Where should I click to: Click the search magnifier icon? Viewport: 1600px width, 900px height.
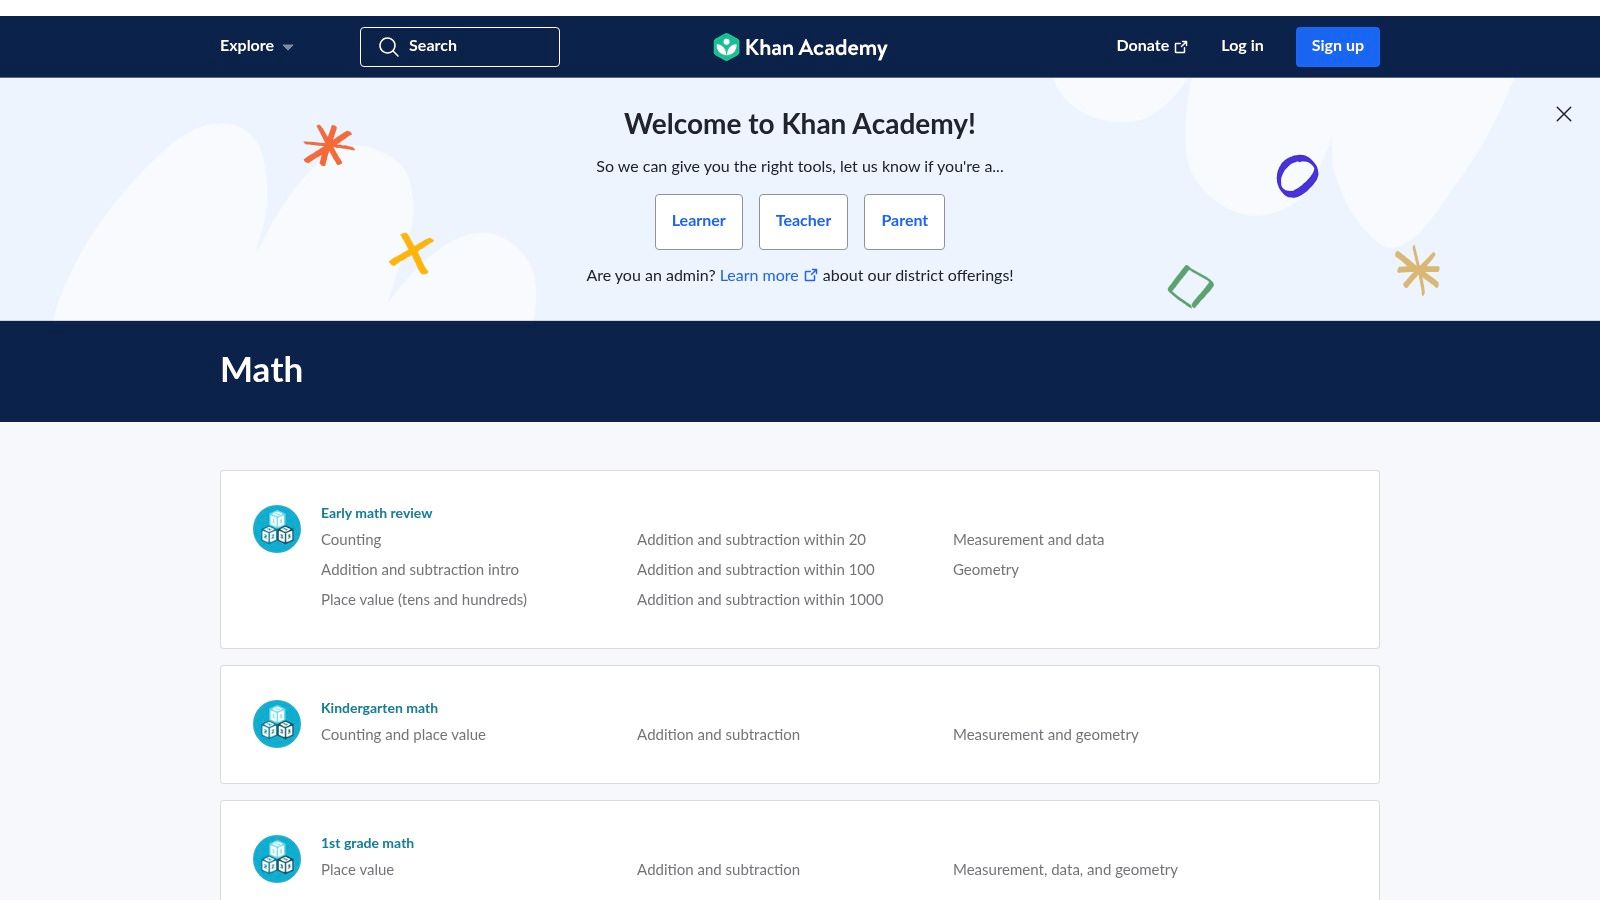[389, 46]
